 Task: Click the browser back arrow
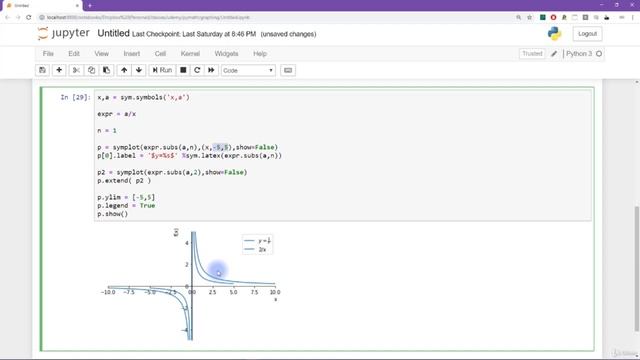pyautogui.click(x=8, y=17)
